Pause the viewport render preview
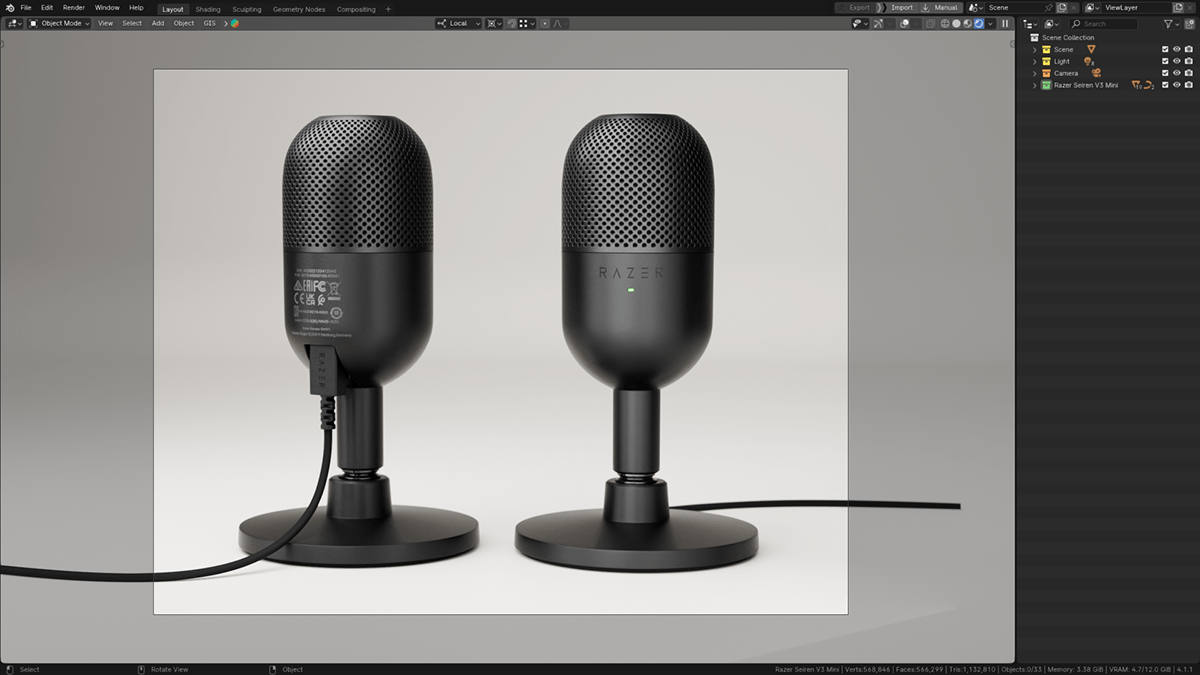The width and height of the screenshot is (1200, 675). pyautogui.click(x=1005, y=23)
